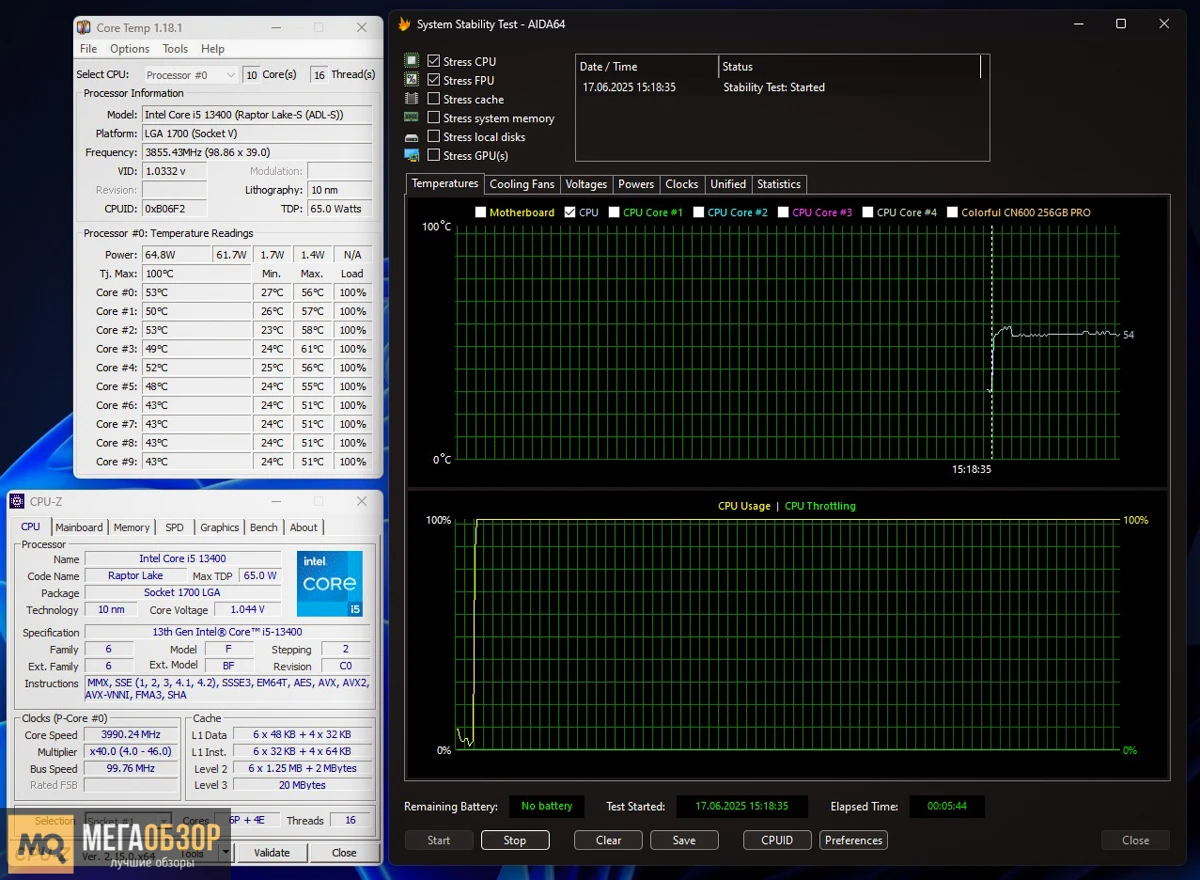Click the Save button in AIDA64
This screenshot has width=1200, height=880.
[684, 840]
